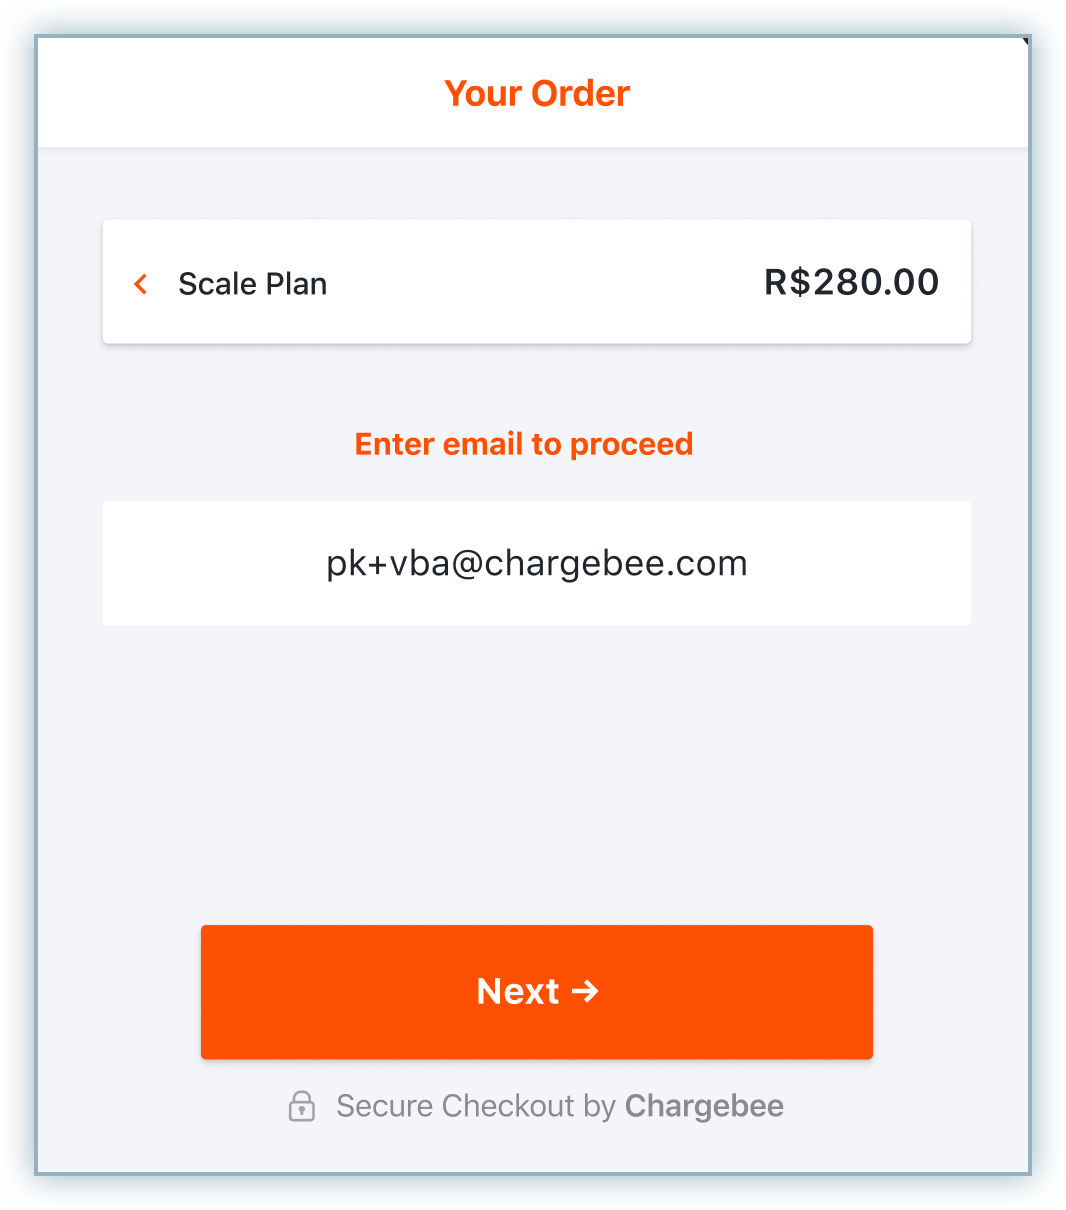Click the Your Order header title
Viewport: 1066px width, 1210px height.
click(537, 94)
